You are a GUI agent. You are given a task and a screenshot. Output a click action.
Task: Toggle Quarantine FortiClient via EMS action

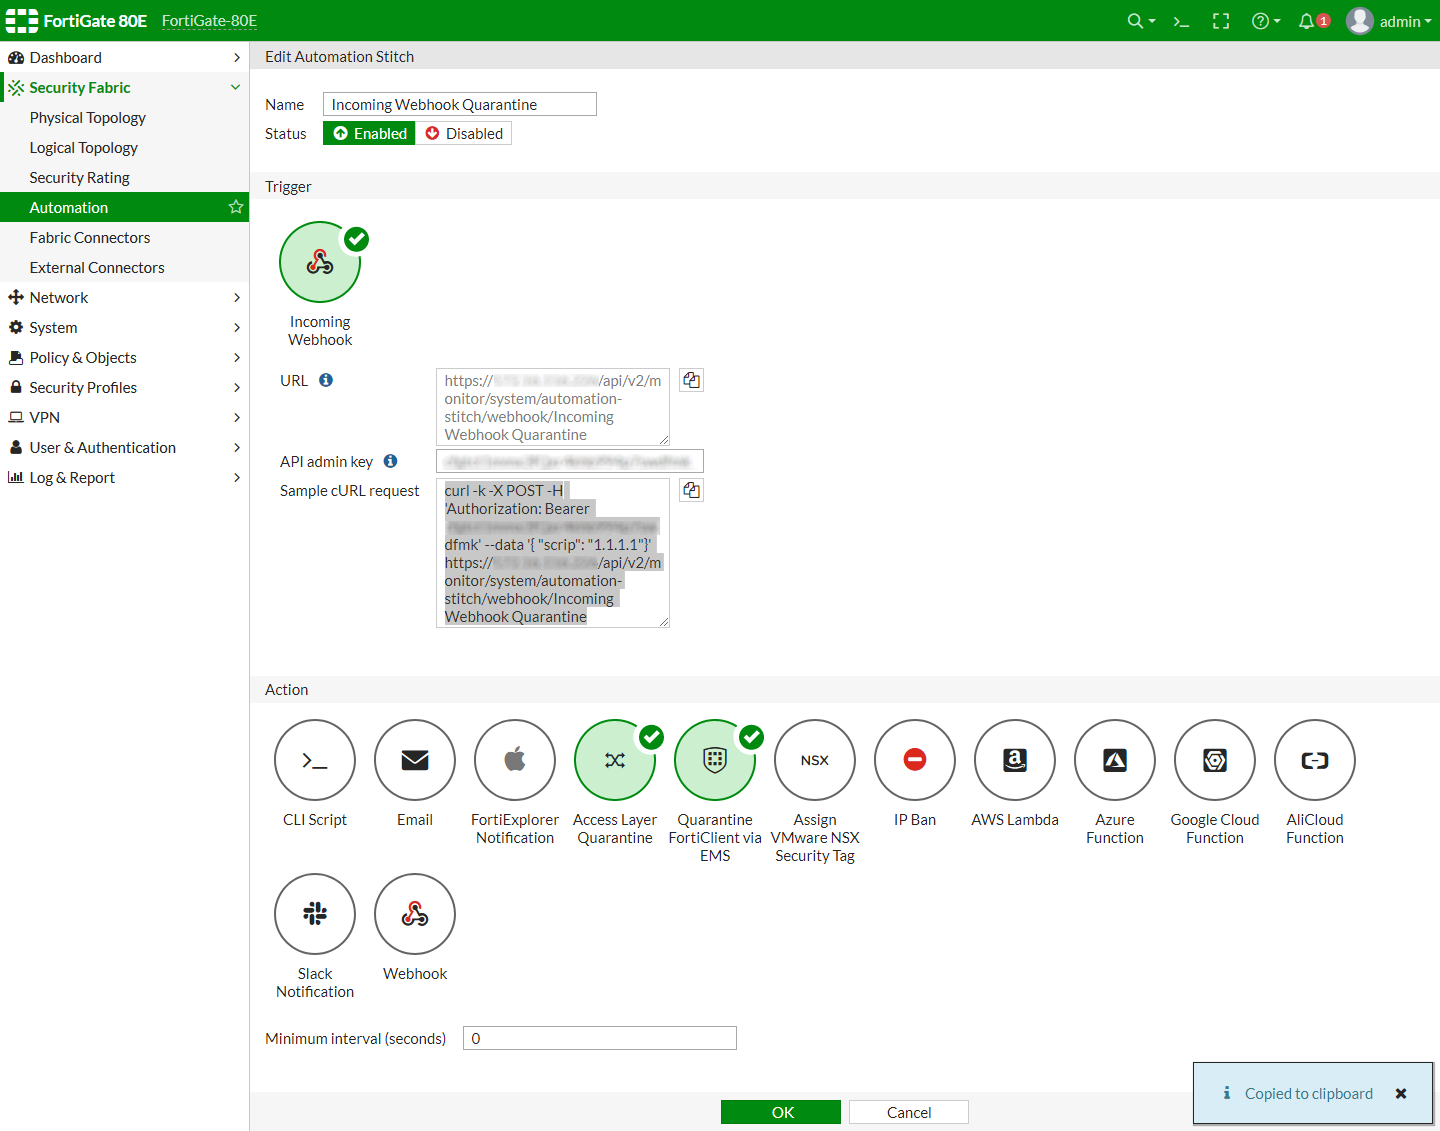coord(715,760)
